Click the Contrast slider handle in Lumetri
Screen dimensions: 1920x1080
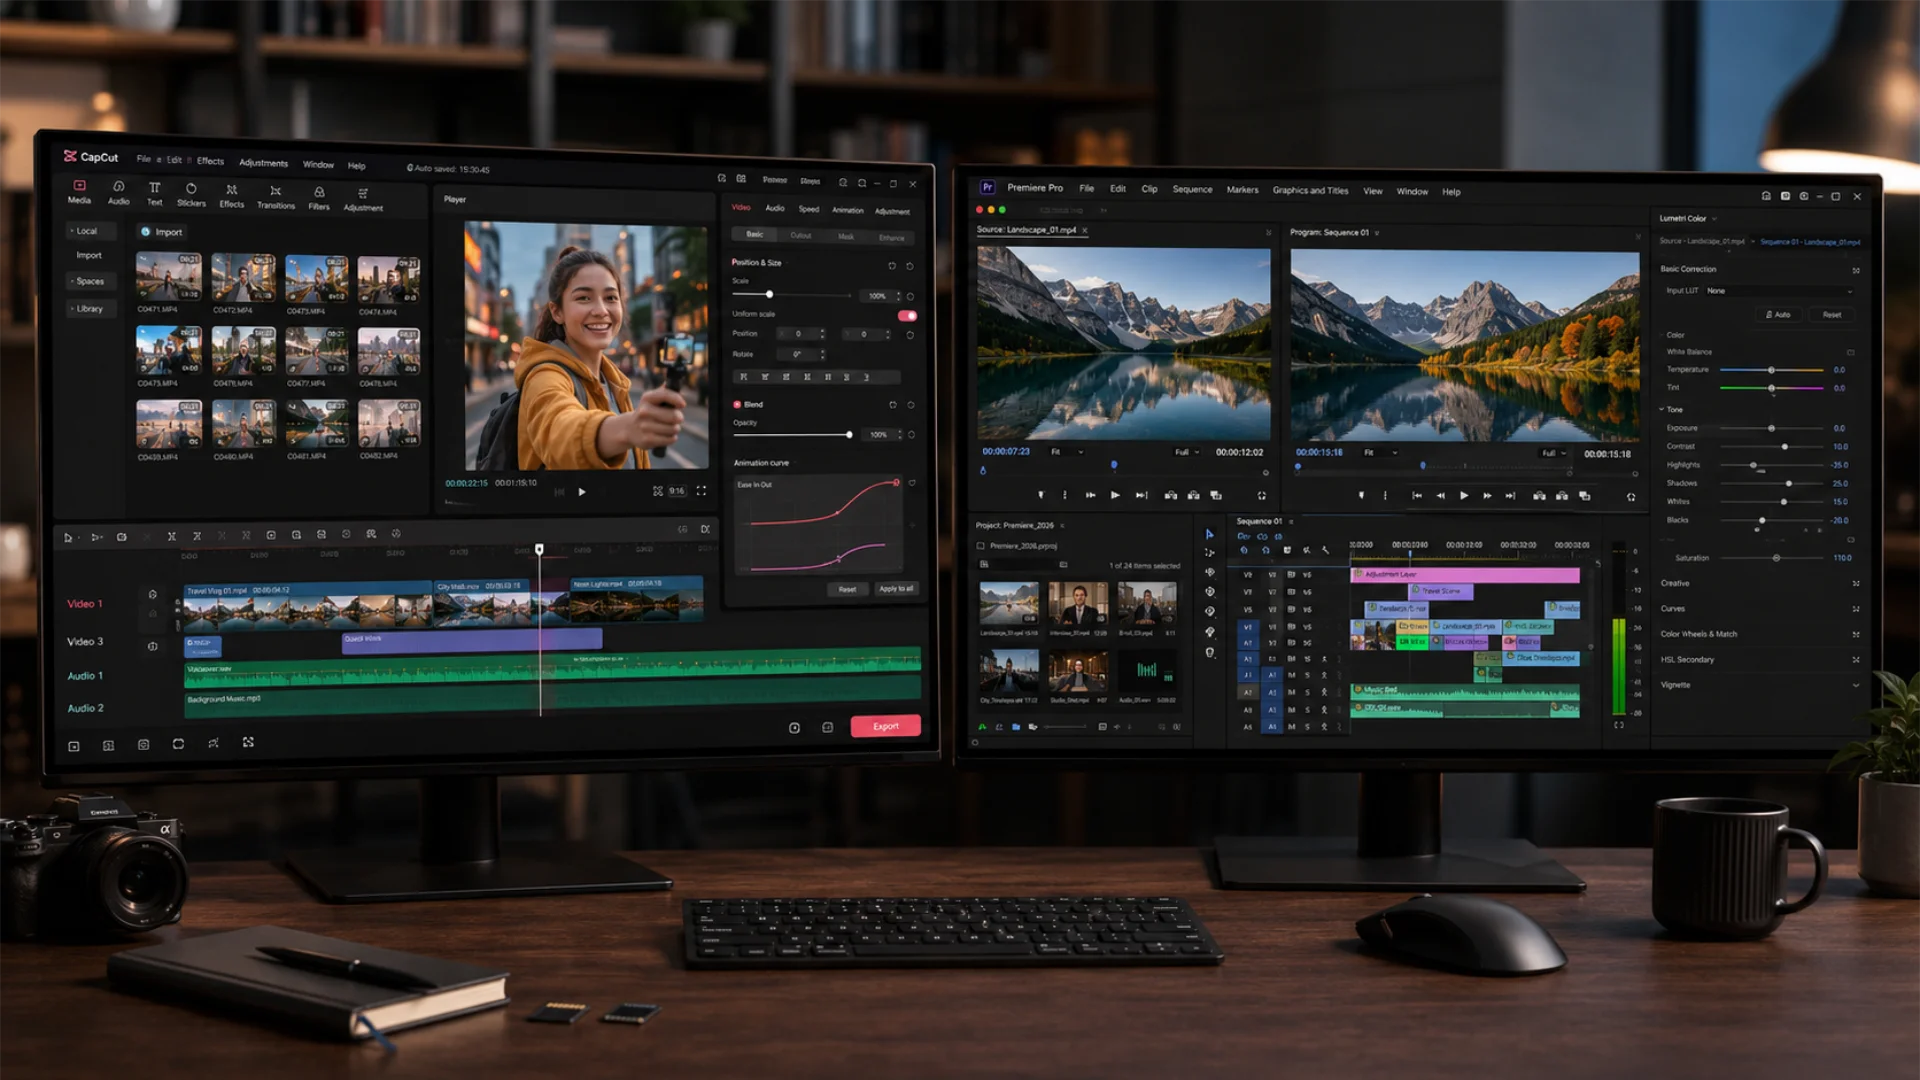(x=1785, y=447)
